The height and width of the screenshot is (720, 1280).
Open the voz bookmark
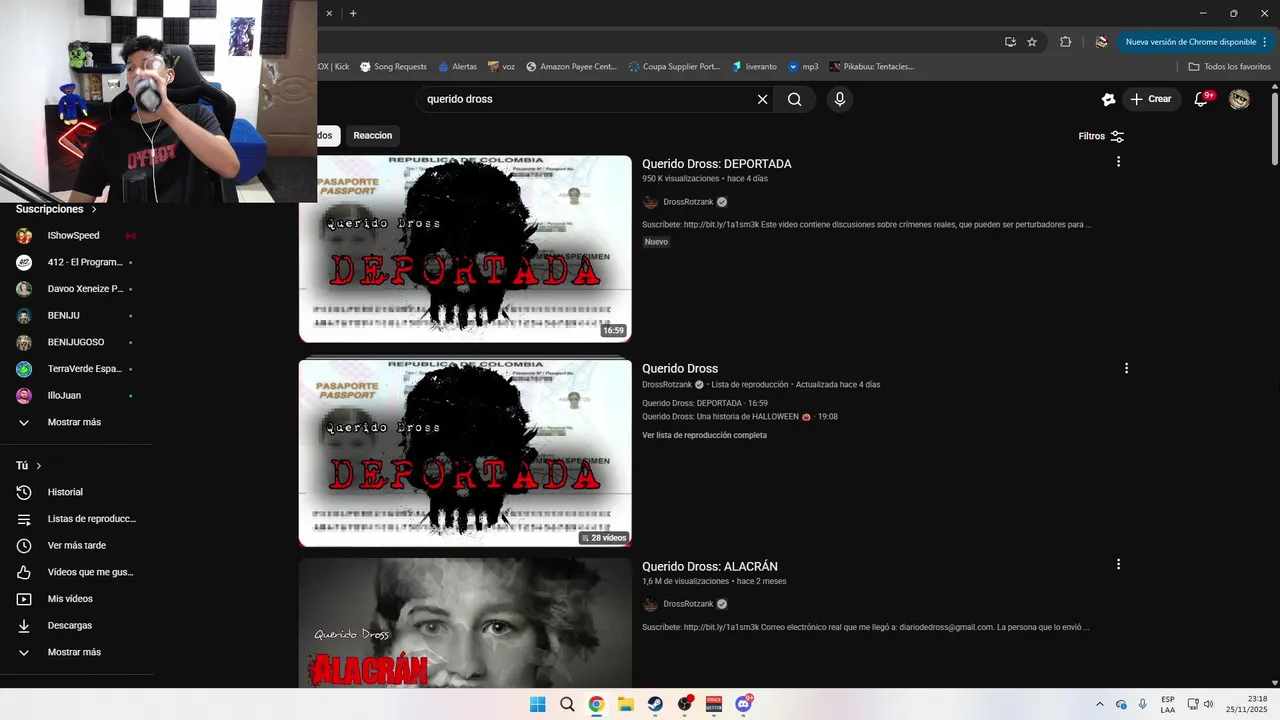501,67
